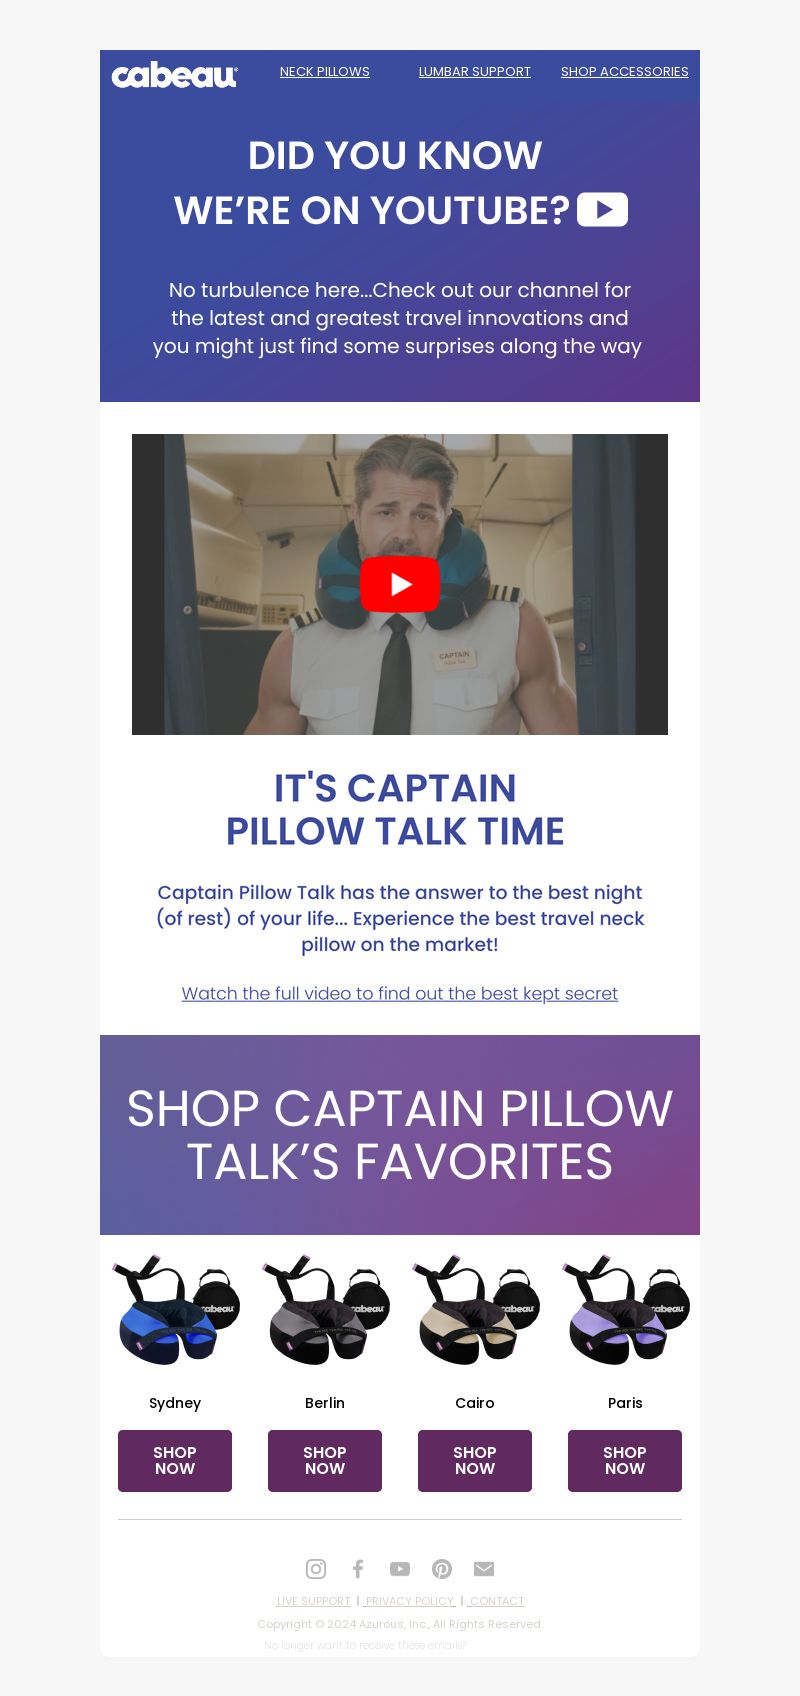Open Lumbar Support menu link
Image resolution: width=800 pixels, height=1696 pixels.
point(475,72)
